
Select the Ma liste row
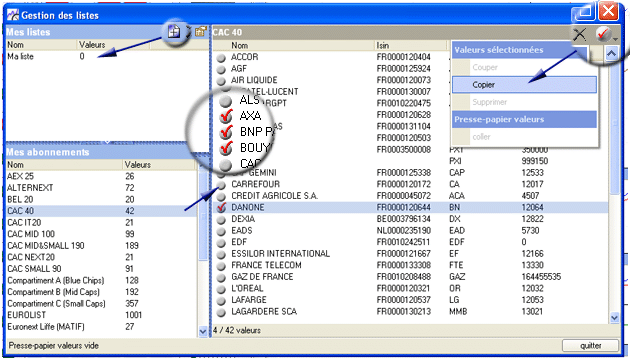point(106,57)
